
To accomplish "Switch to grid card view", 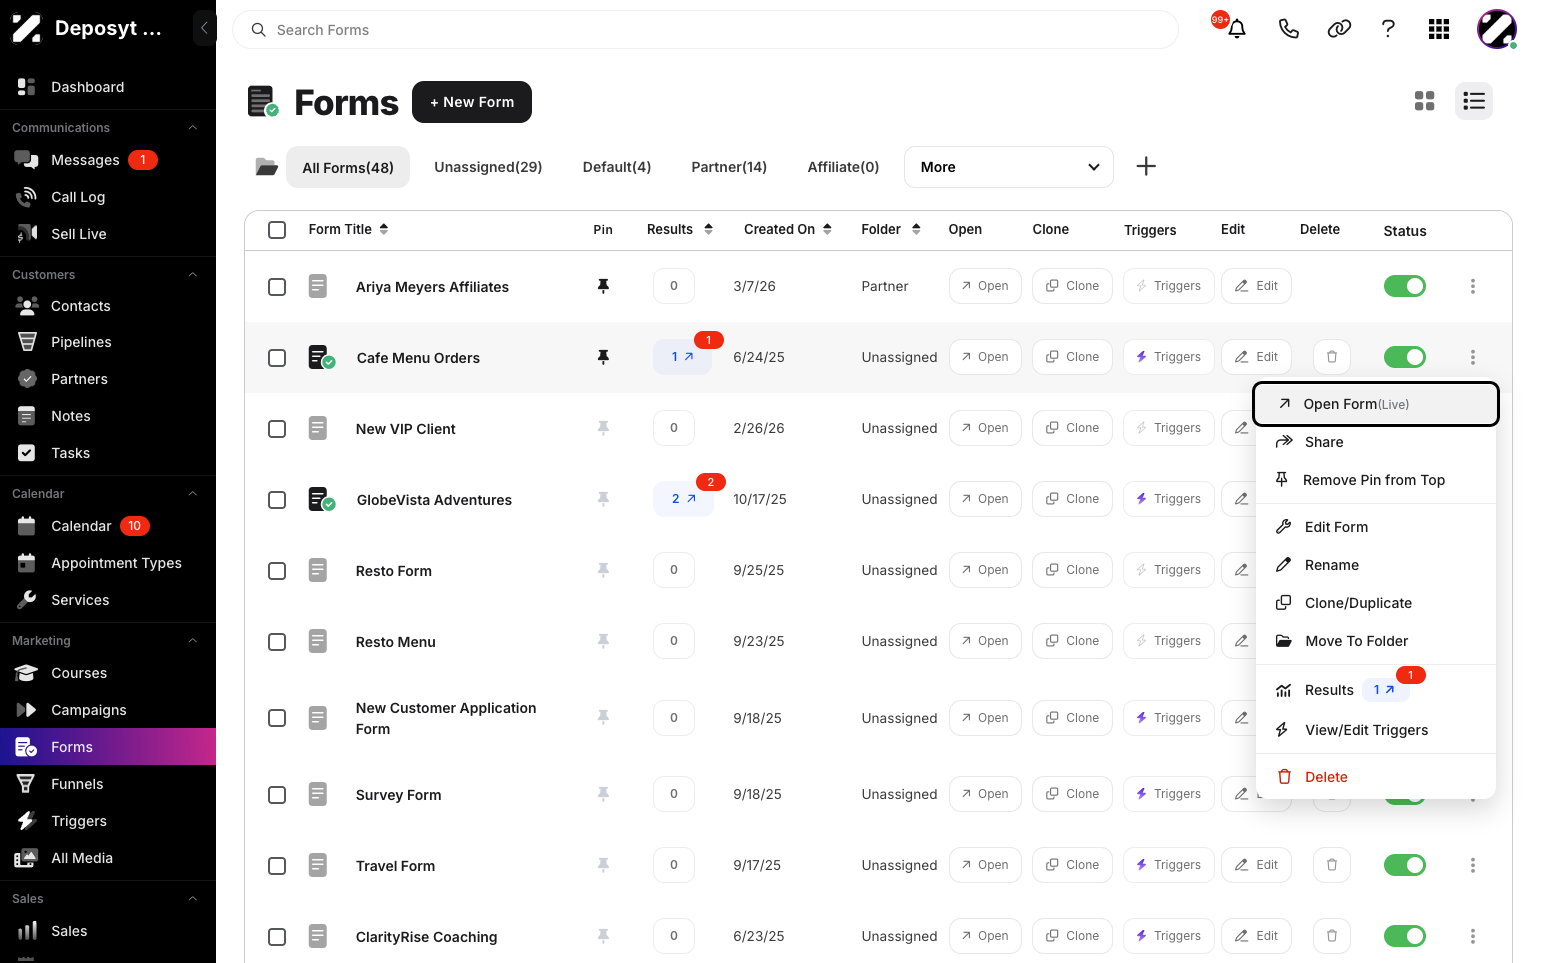I will coord(1425,101).
